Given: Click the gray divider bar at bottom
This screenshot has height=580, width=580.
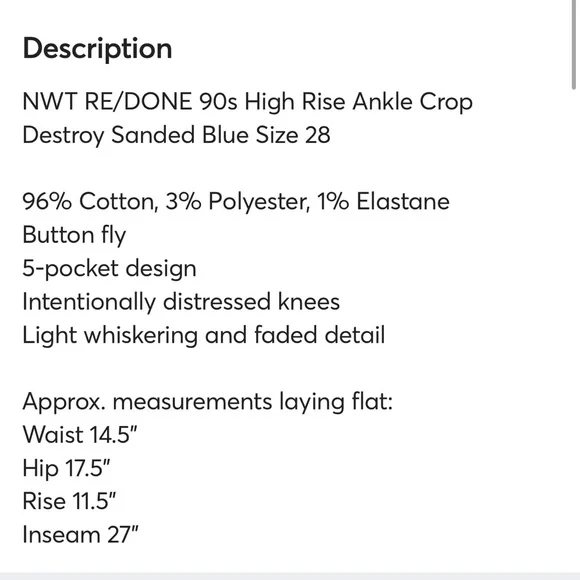Looking at the screenshot, I should (290, 576).
